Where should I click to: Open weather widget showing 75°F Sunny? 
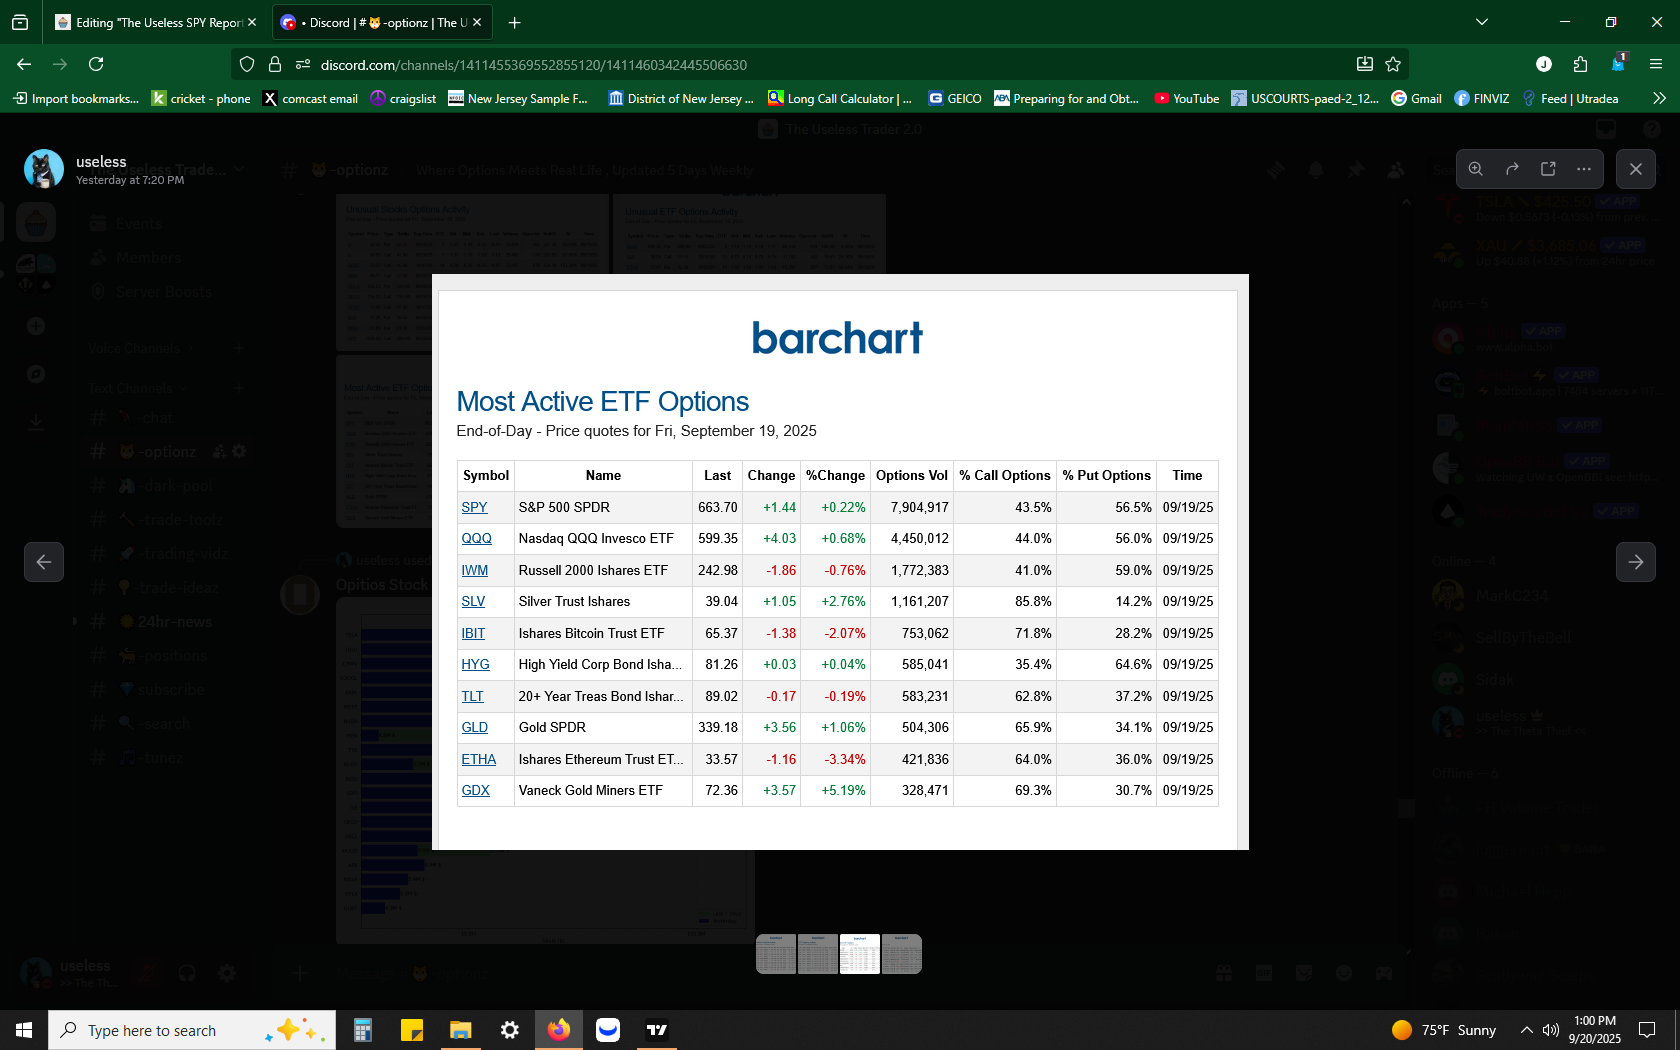click(x=1444, y=1030)
